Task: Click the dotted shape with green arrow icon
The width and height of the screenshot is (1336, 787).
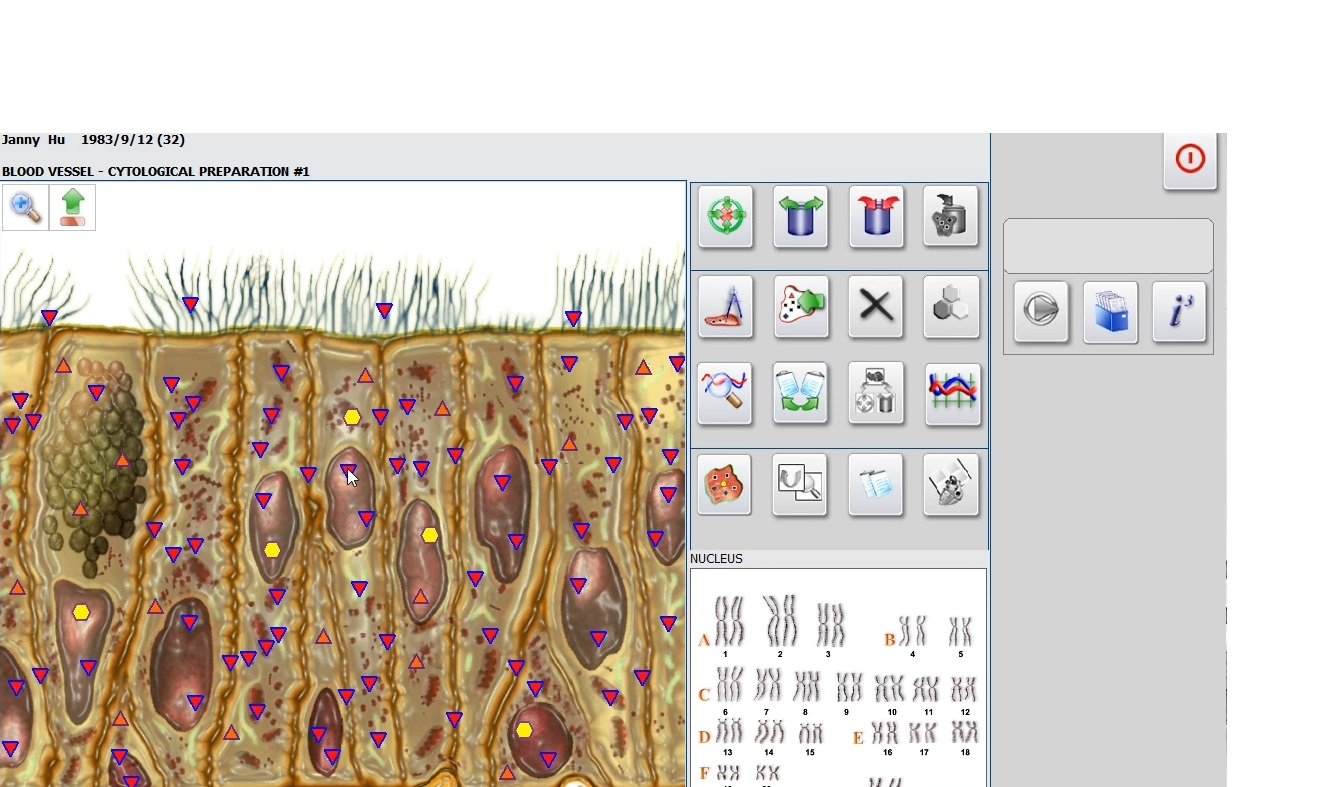Action: 800,306
